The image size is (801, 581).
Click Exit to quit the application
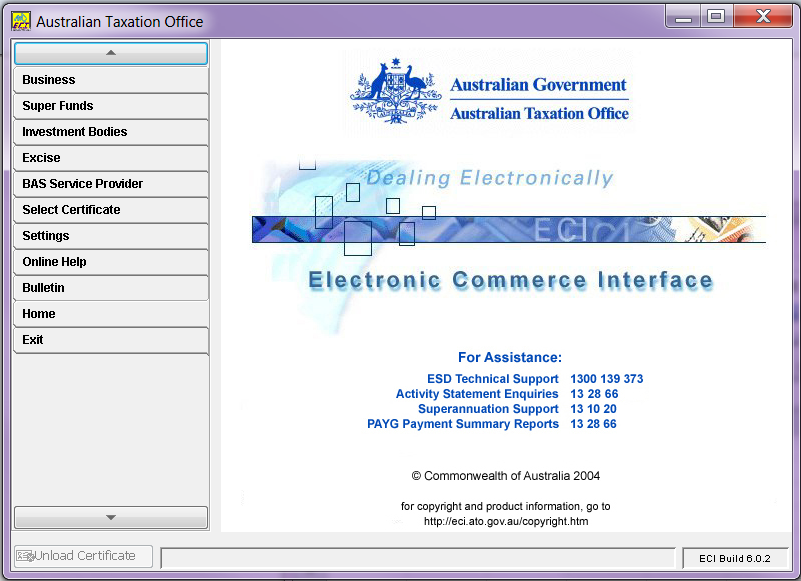(x=111, y=340)
